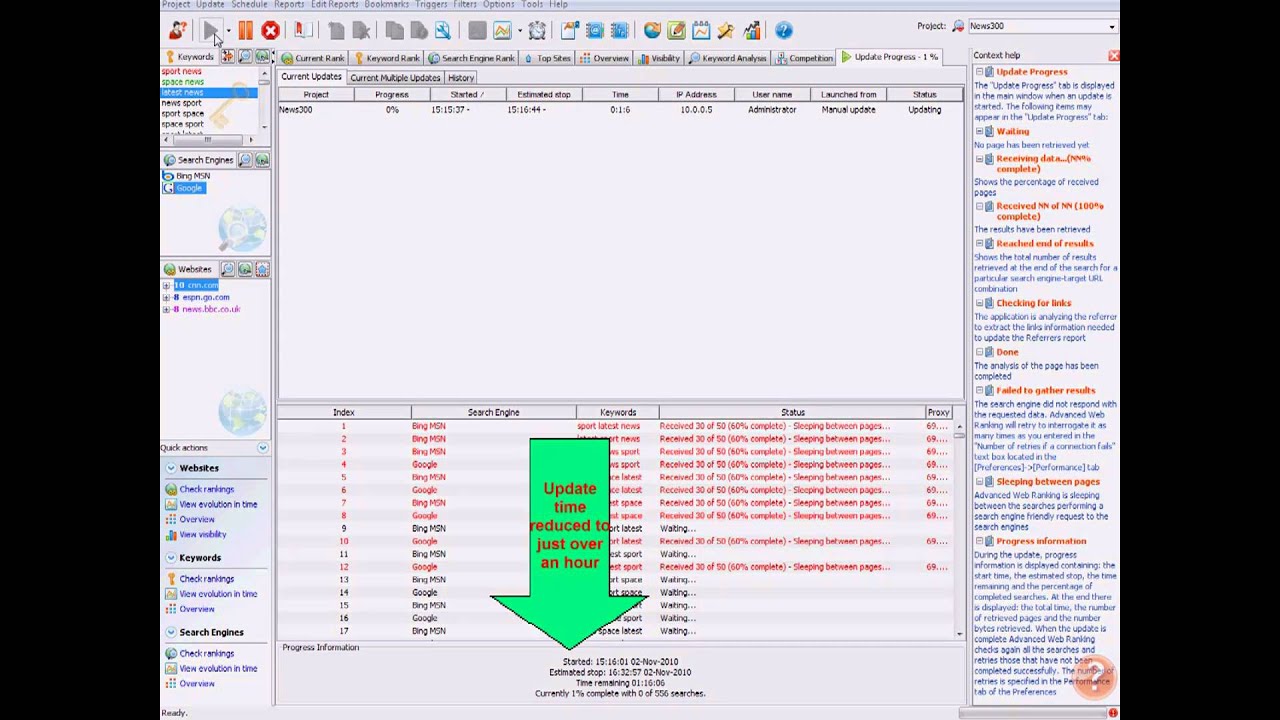Image resolution: width=1280 pixels, height=720 pixels.
Task: Click the Start update play icon
Action: (x=212, y=31)
